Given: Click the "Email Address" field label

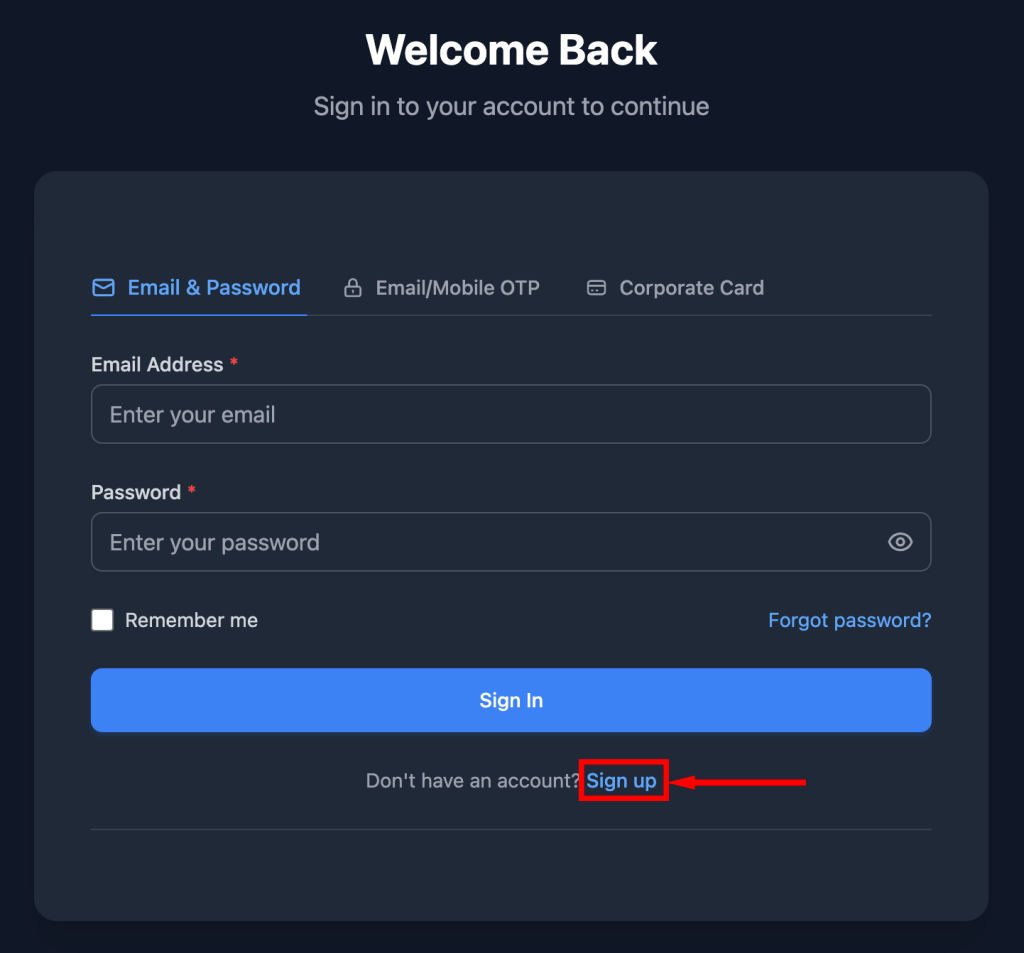Looking at the screenshot, I should tap(157, 365).
